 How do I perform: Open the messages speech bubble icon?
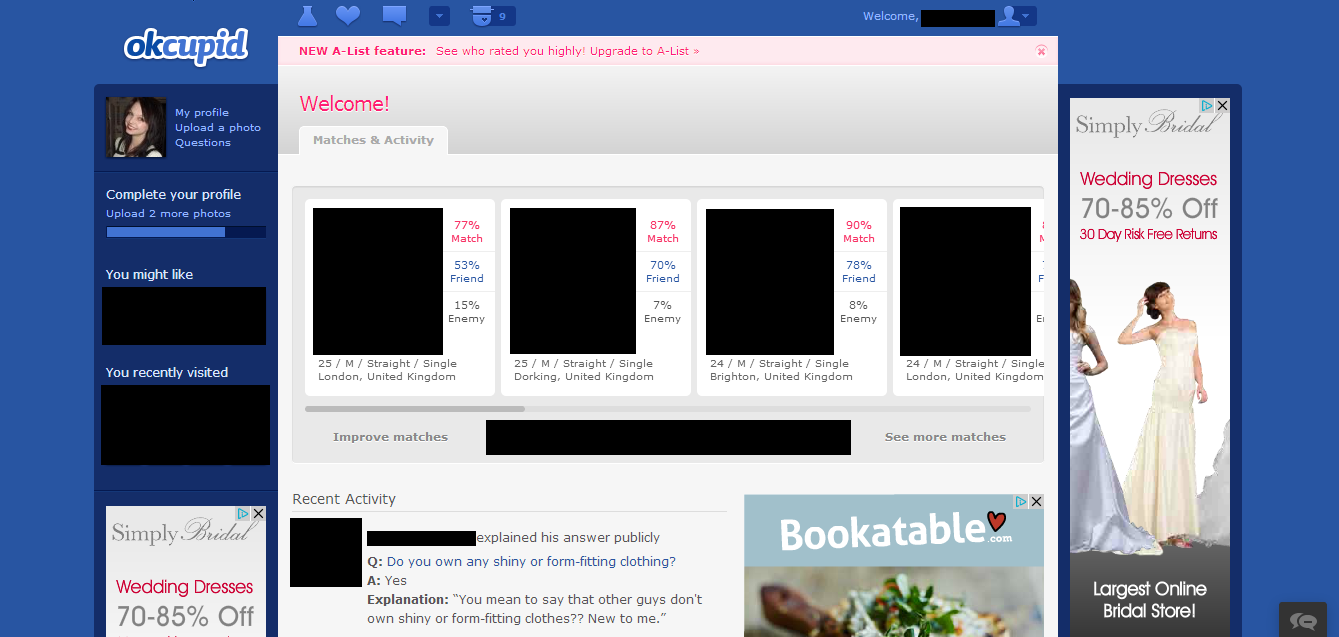point(394,16)
